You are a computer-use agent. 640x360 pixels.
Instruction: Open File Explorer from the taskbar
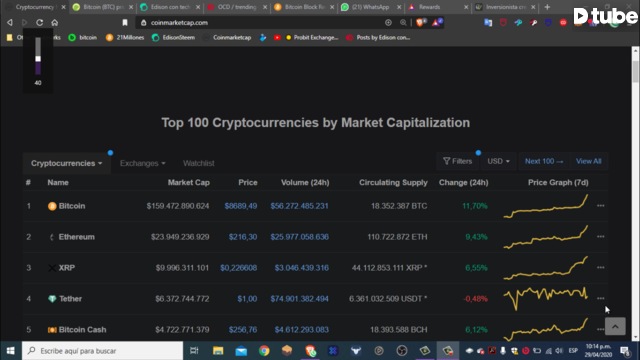pyautogui.click(x=218, y=351)
